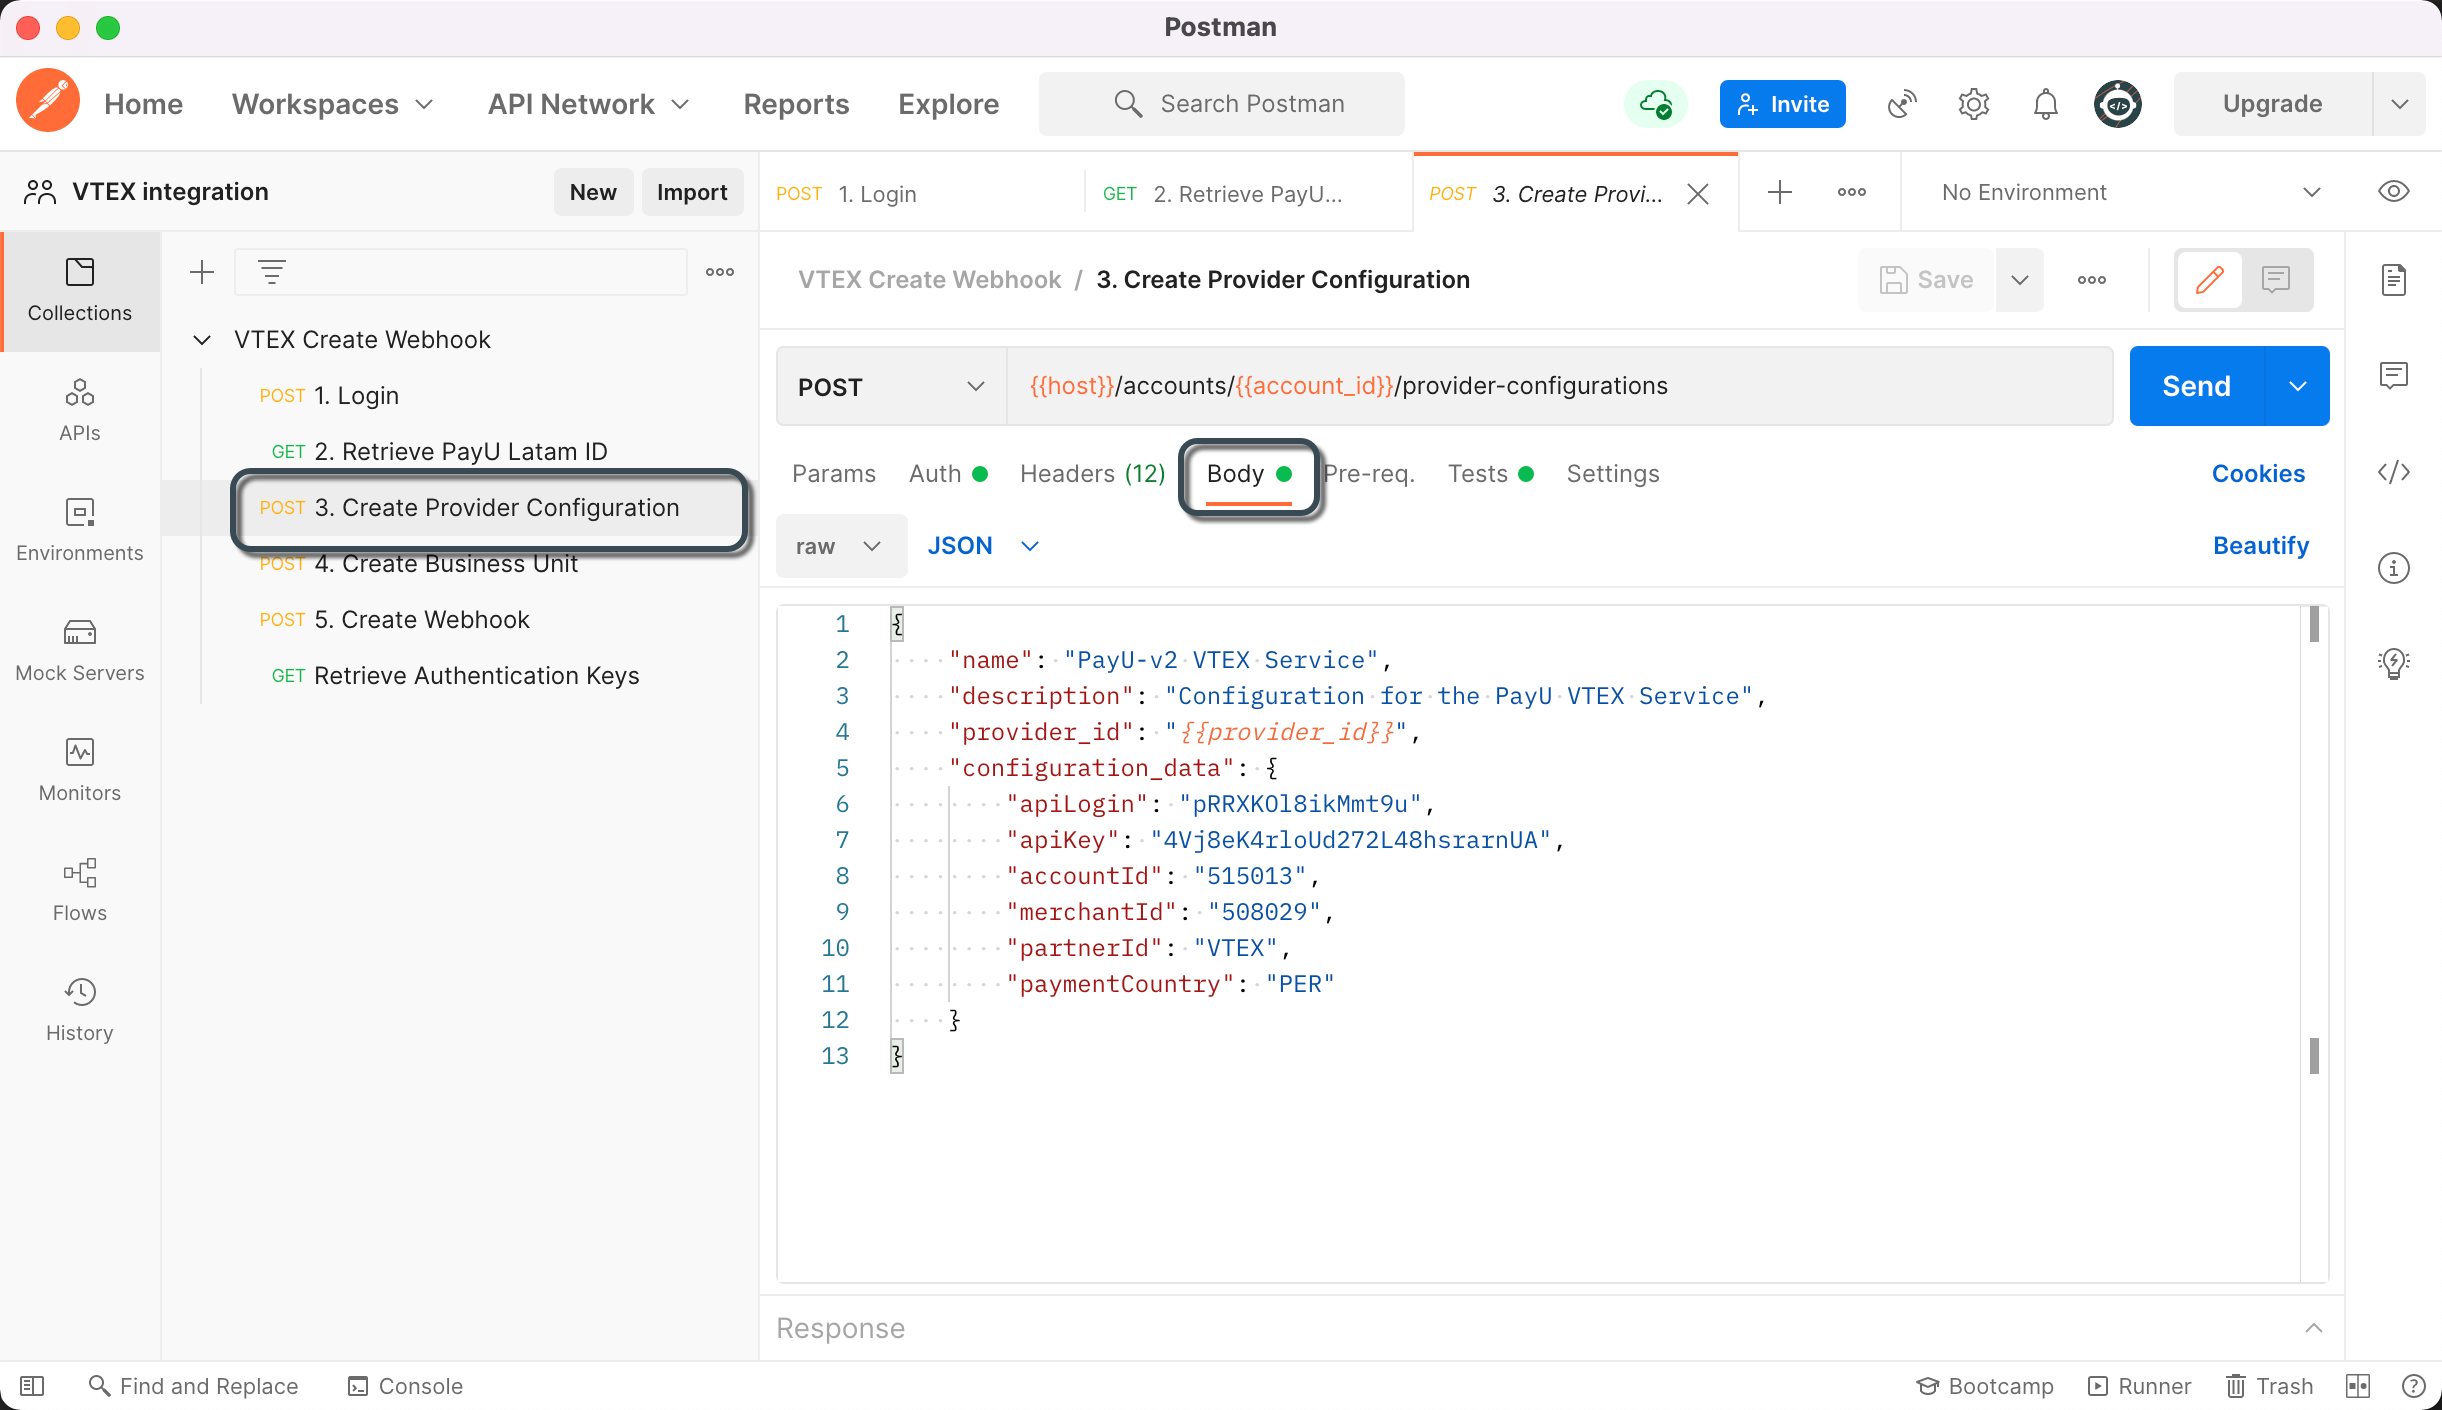Click the Postman logo icon

(48, 102)
